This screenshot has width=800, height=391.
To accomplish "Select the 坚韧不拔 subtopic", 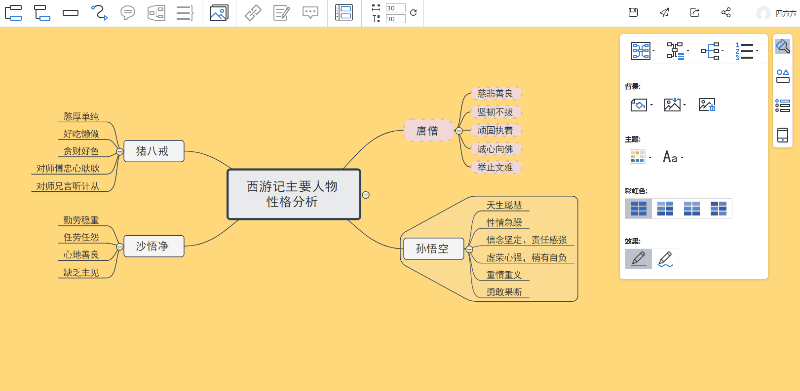I will click(x=495, y=112).
